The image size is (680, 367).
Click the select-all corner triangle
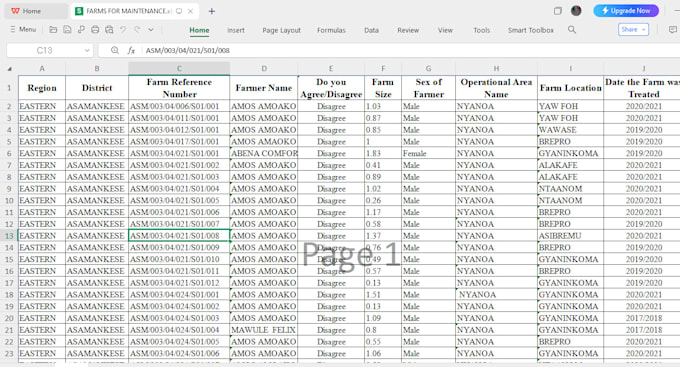(x=9, y=69)
